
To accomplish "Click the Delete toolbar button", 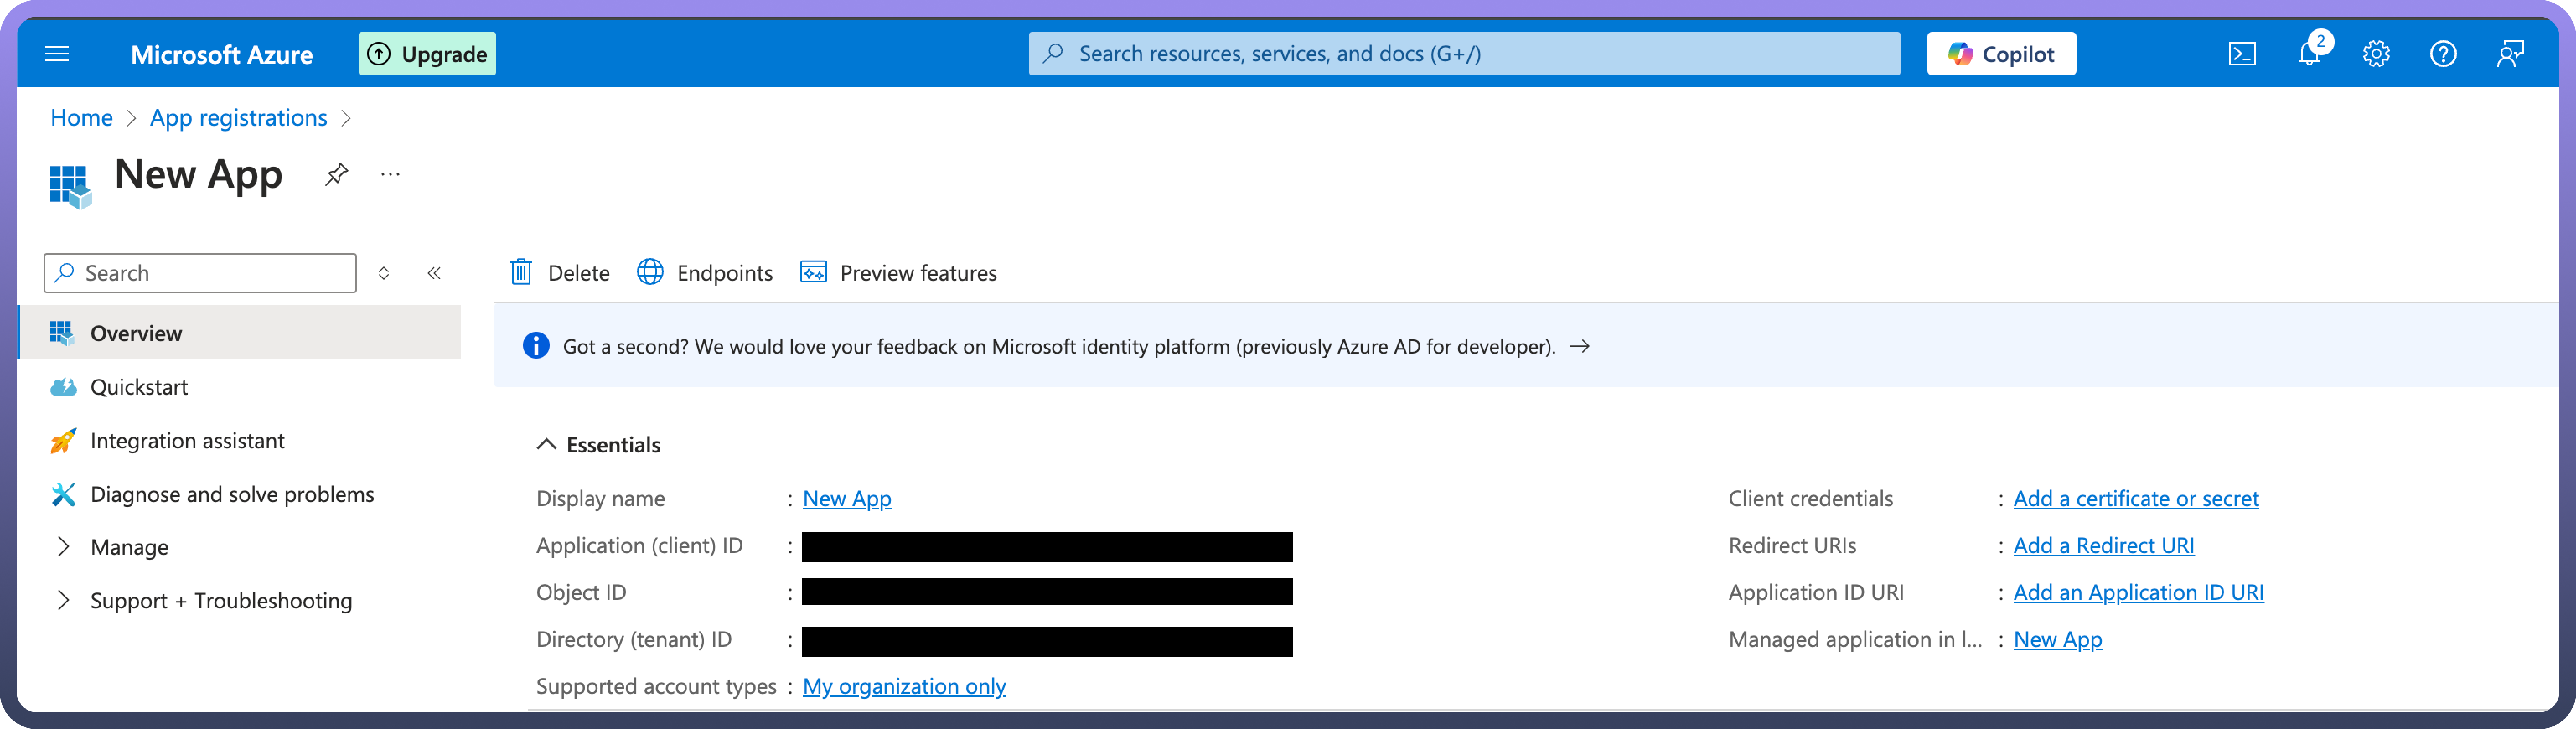I will click(560, 273).
